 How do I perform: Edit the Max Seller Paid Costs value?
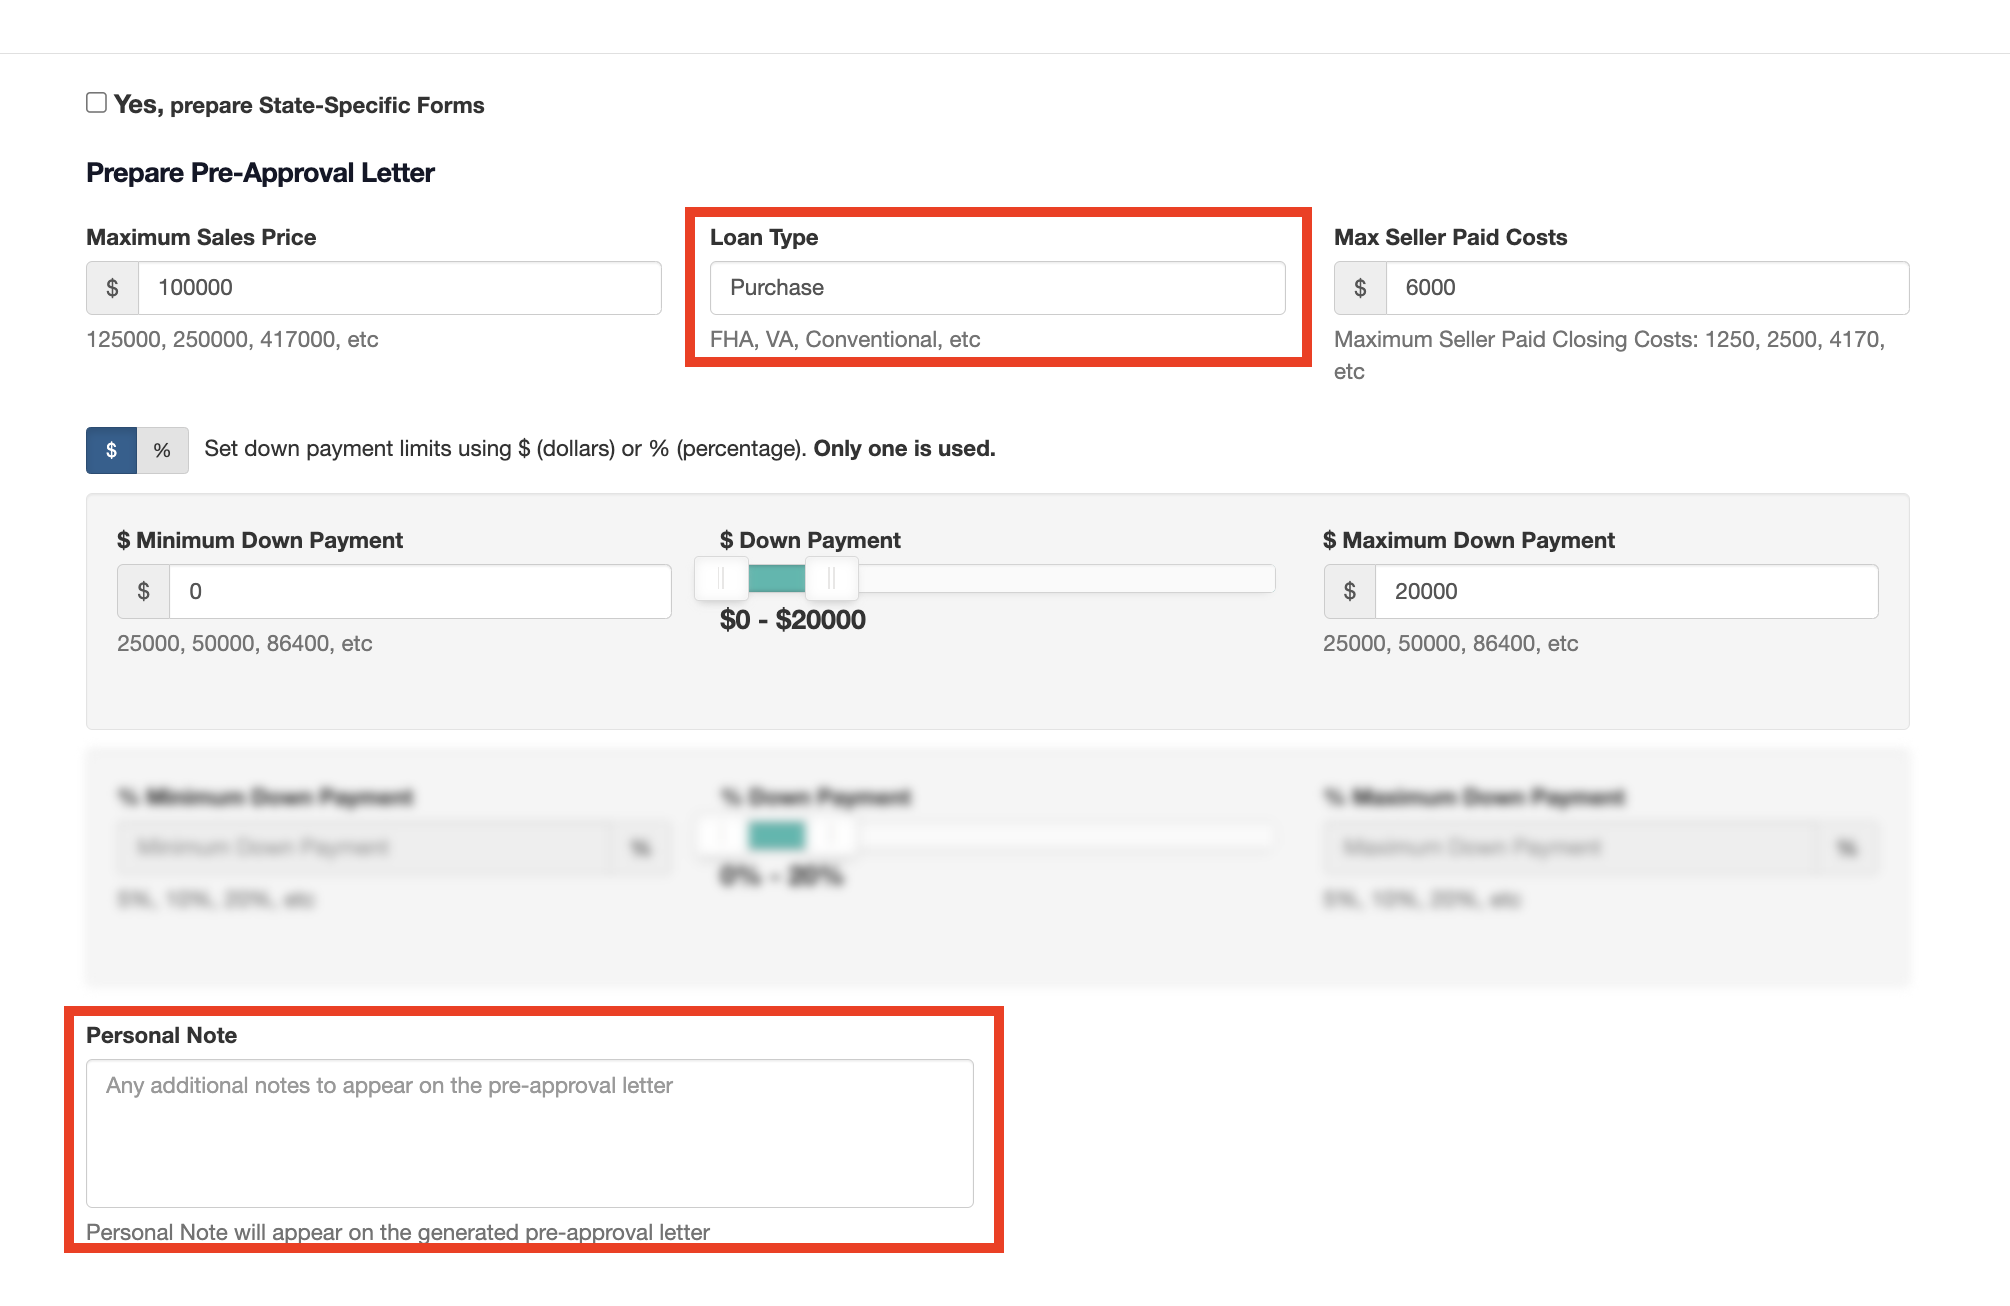pyautogui.click(x=1646, y=288)
